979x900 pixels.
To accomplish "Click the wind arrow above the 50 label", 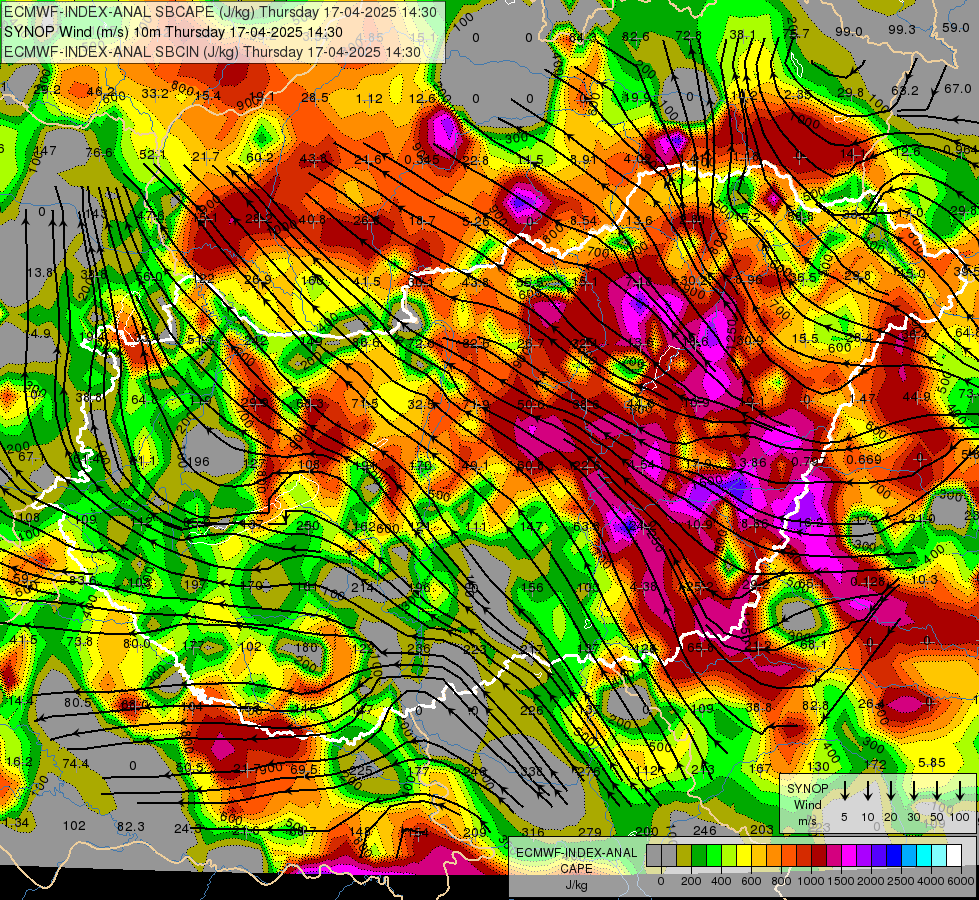I will tap(937, 790).
